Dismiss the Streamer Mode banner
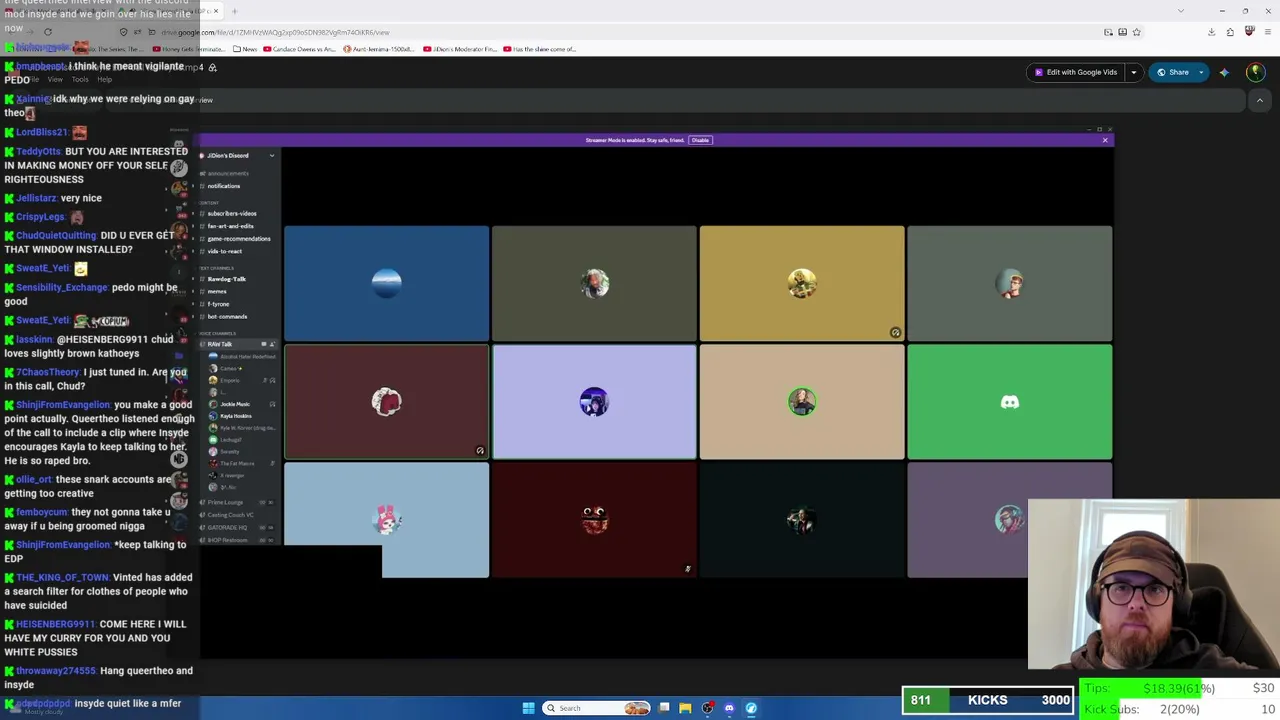Screen dimensions: 1280x720 (x=1105, y=140)
